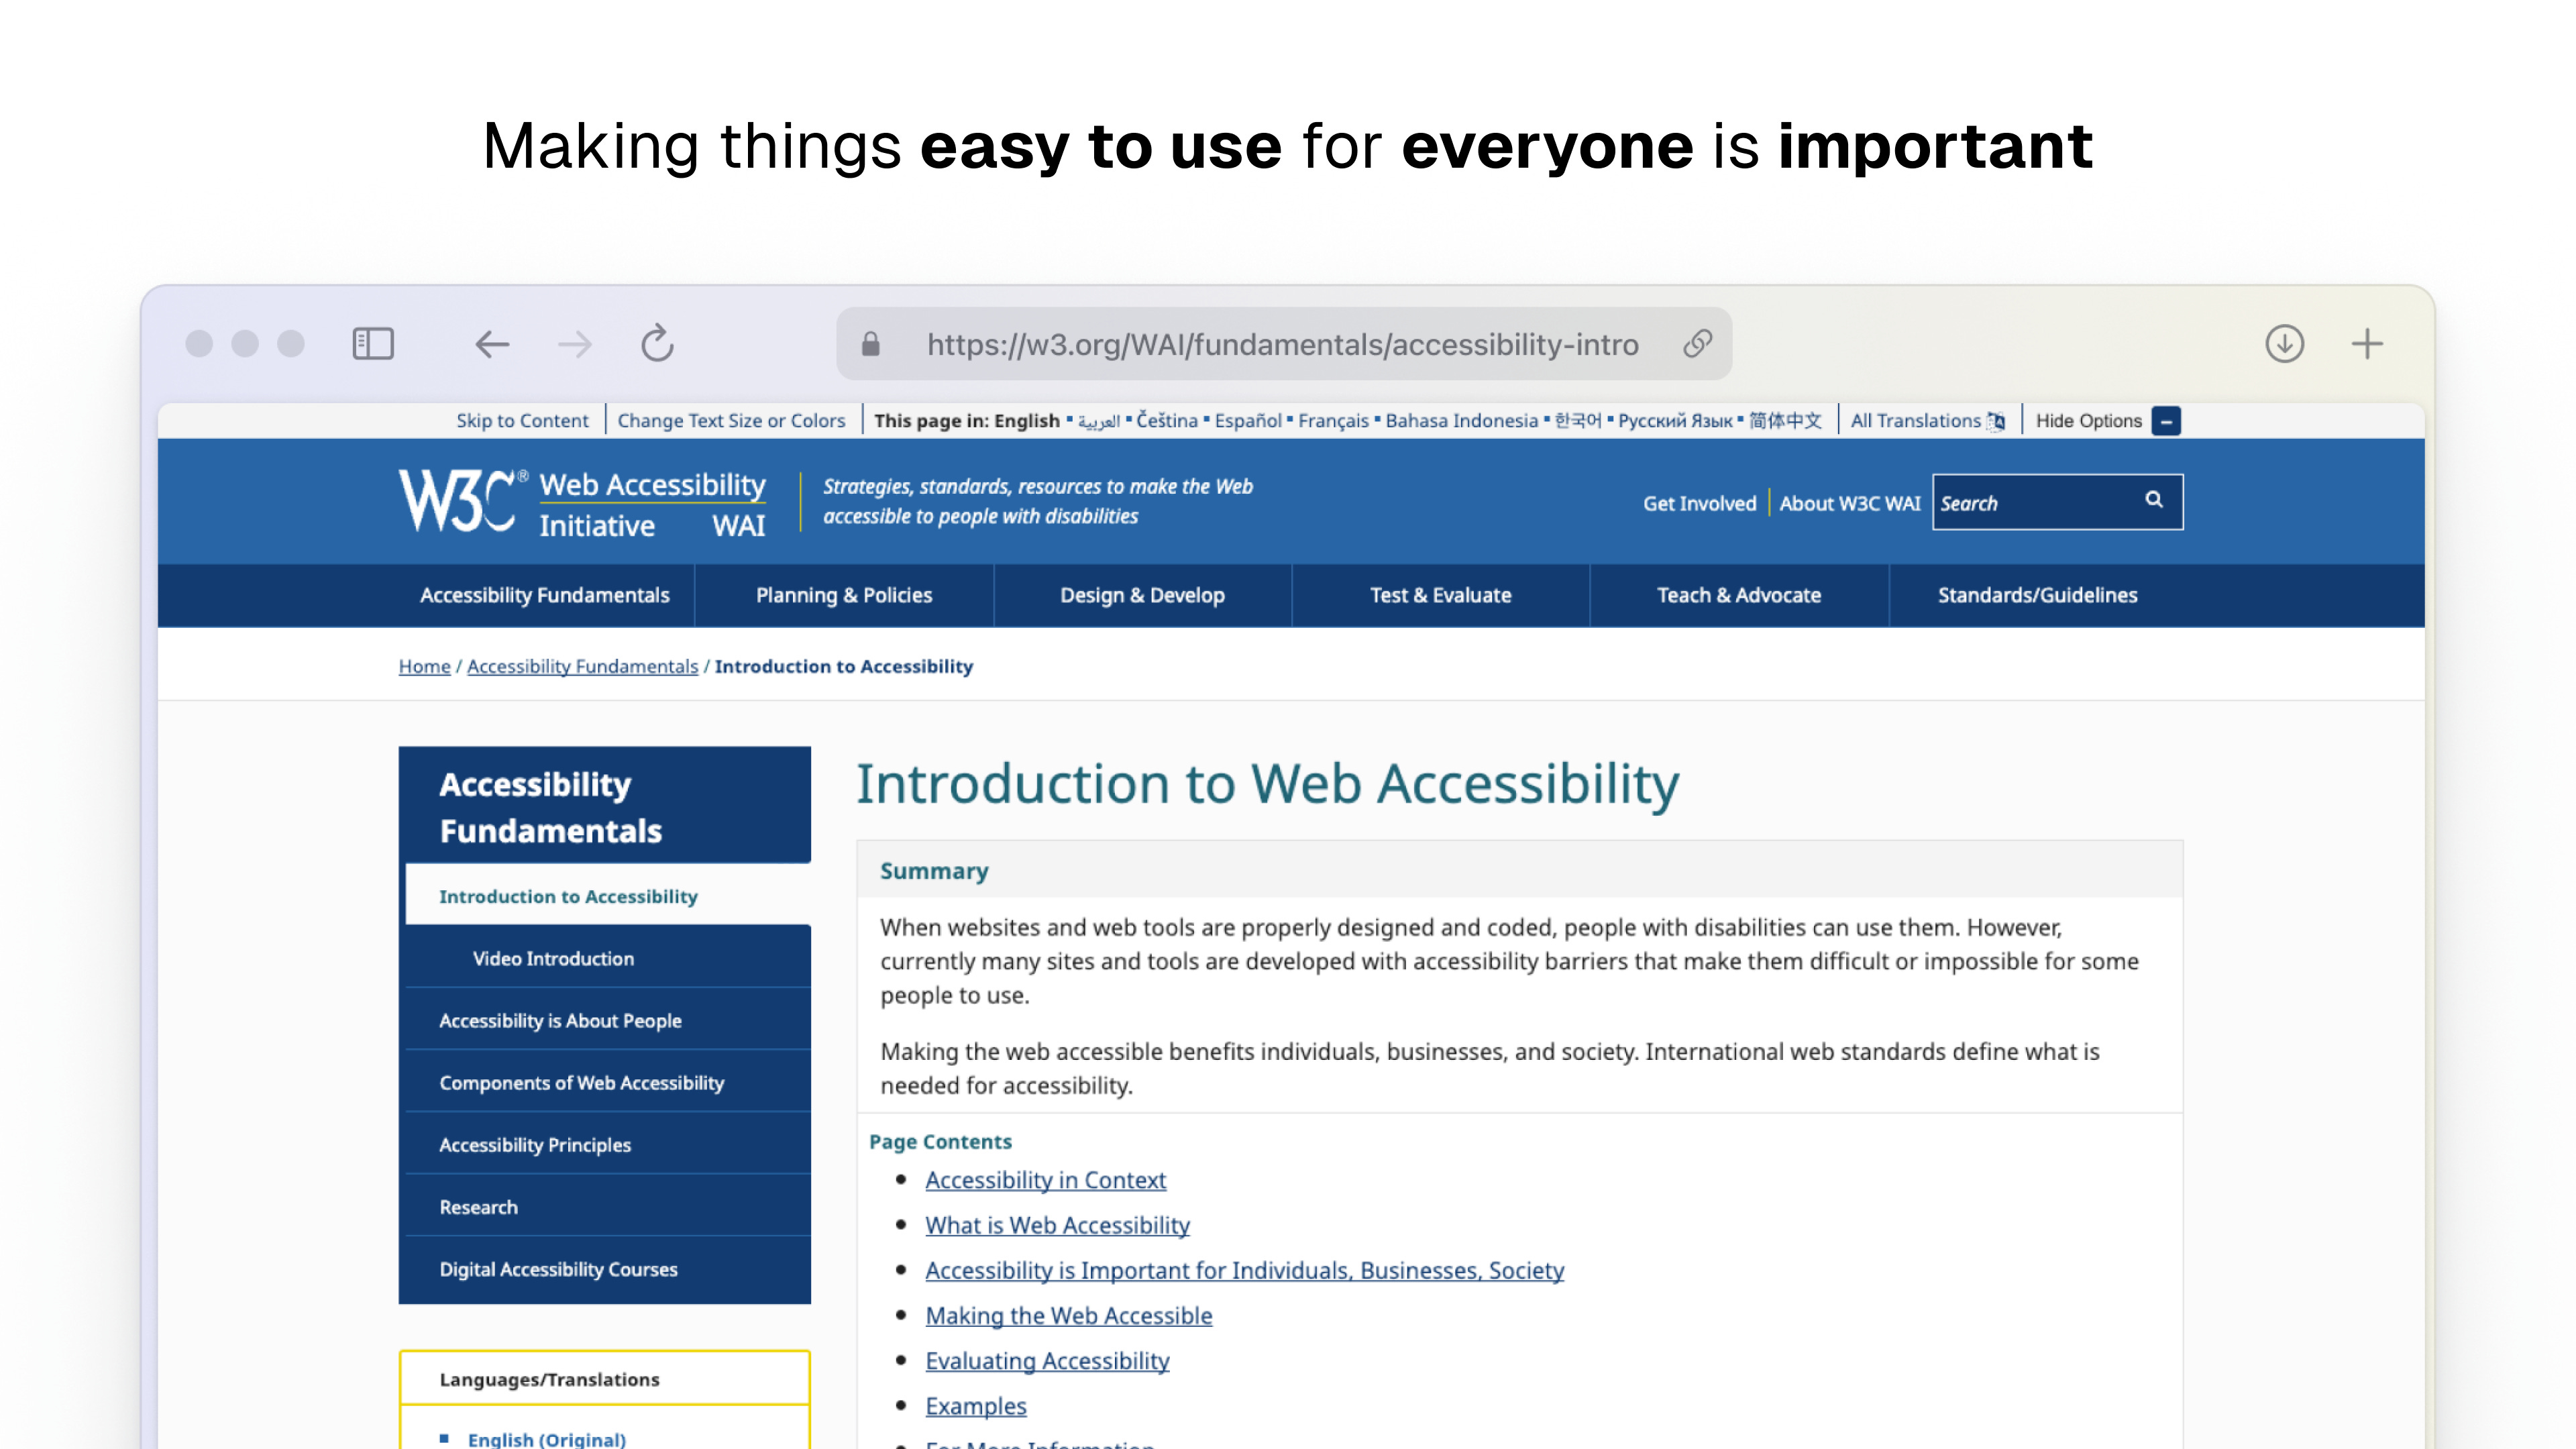Toggle the browser sidebar icon
Viewport: 2576px width, 1449px height.
(x=373, y=344)
